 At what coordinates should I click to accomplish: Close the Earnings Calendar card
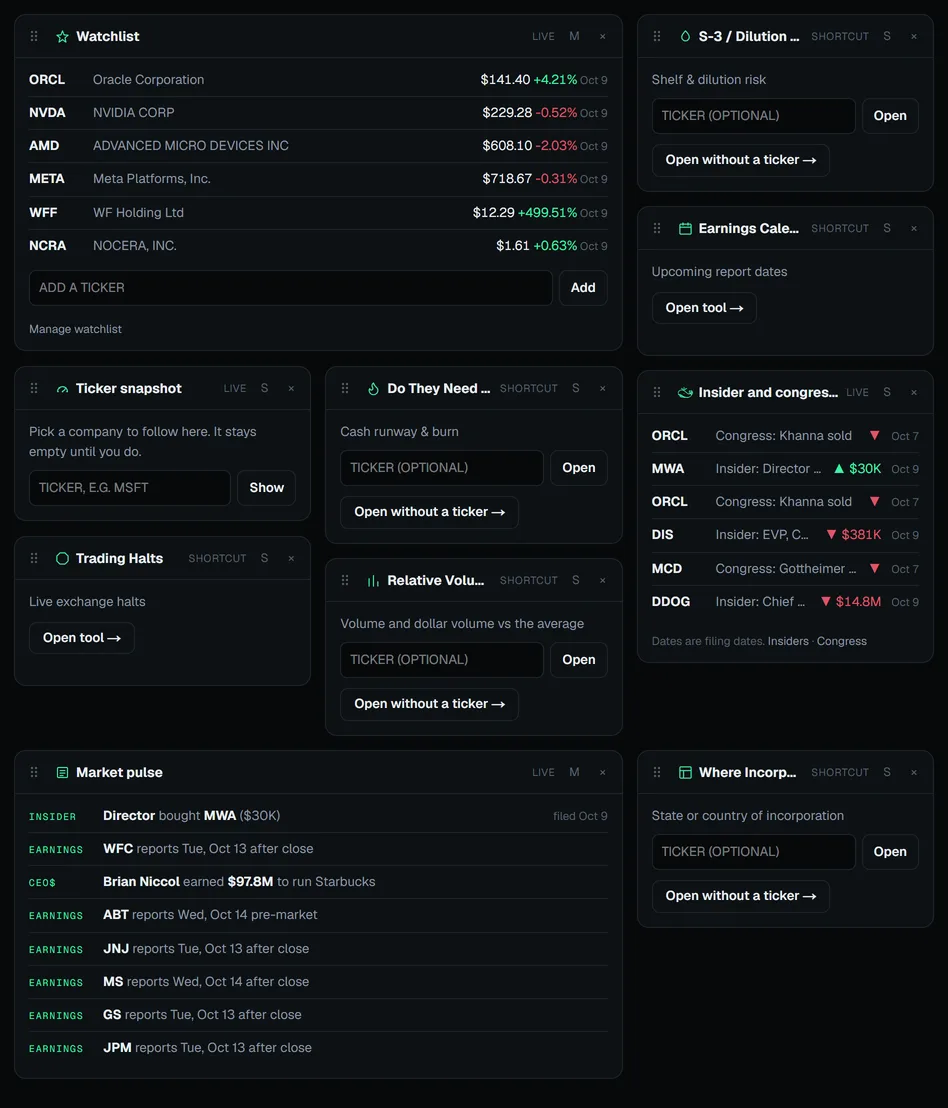coord(913,228)
